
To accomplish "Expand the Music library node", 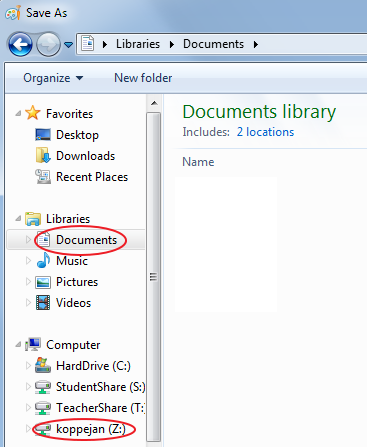I will click(x=28, y=261).
